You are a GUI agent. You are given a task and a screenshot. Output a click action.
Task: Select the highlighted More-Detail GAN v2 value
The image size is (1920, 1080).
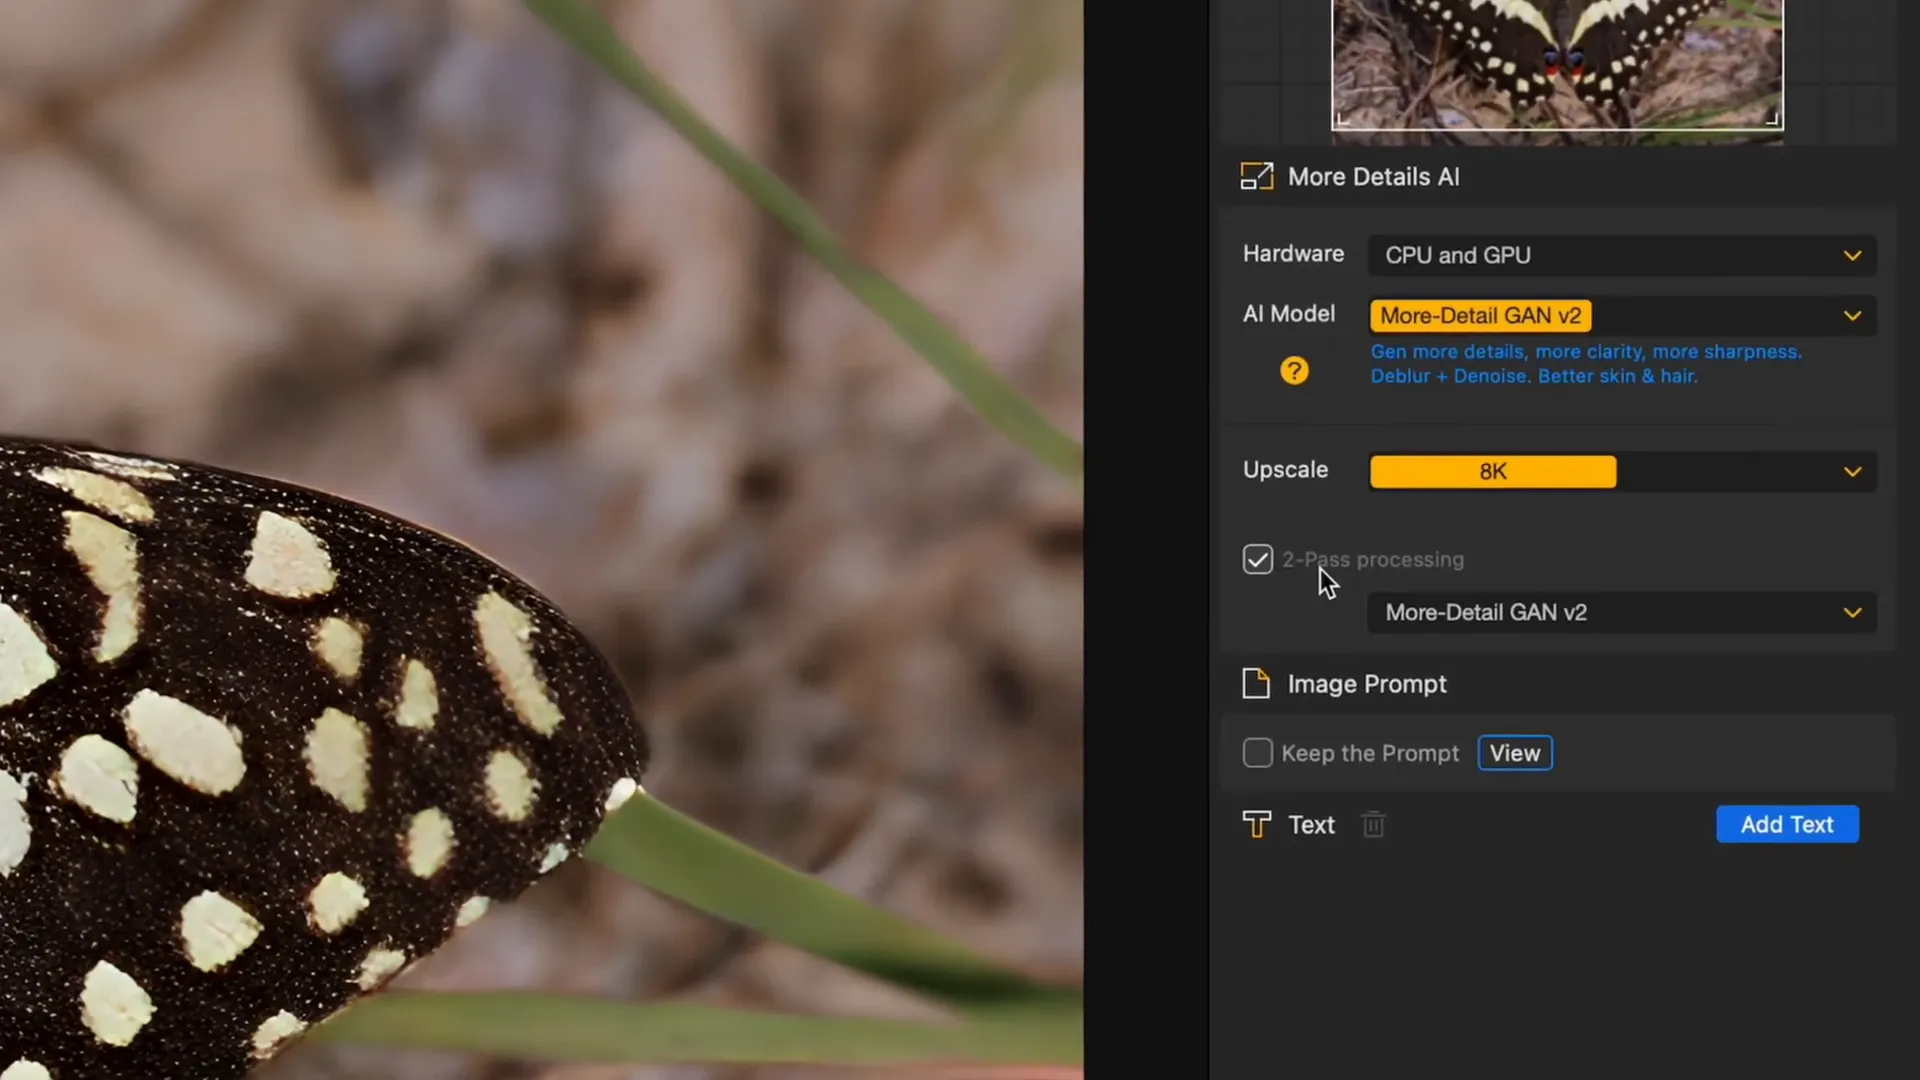(1480, 315)
